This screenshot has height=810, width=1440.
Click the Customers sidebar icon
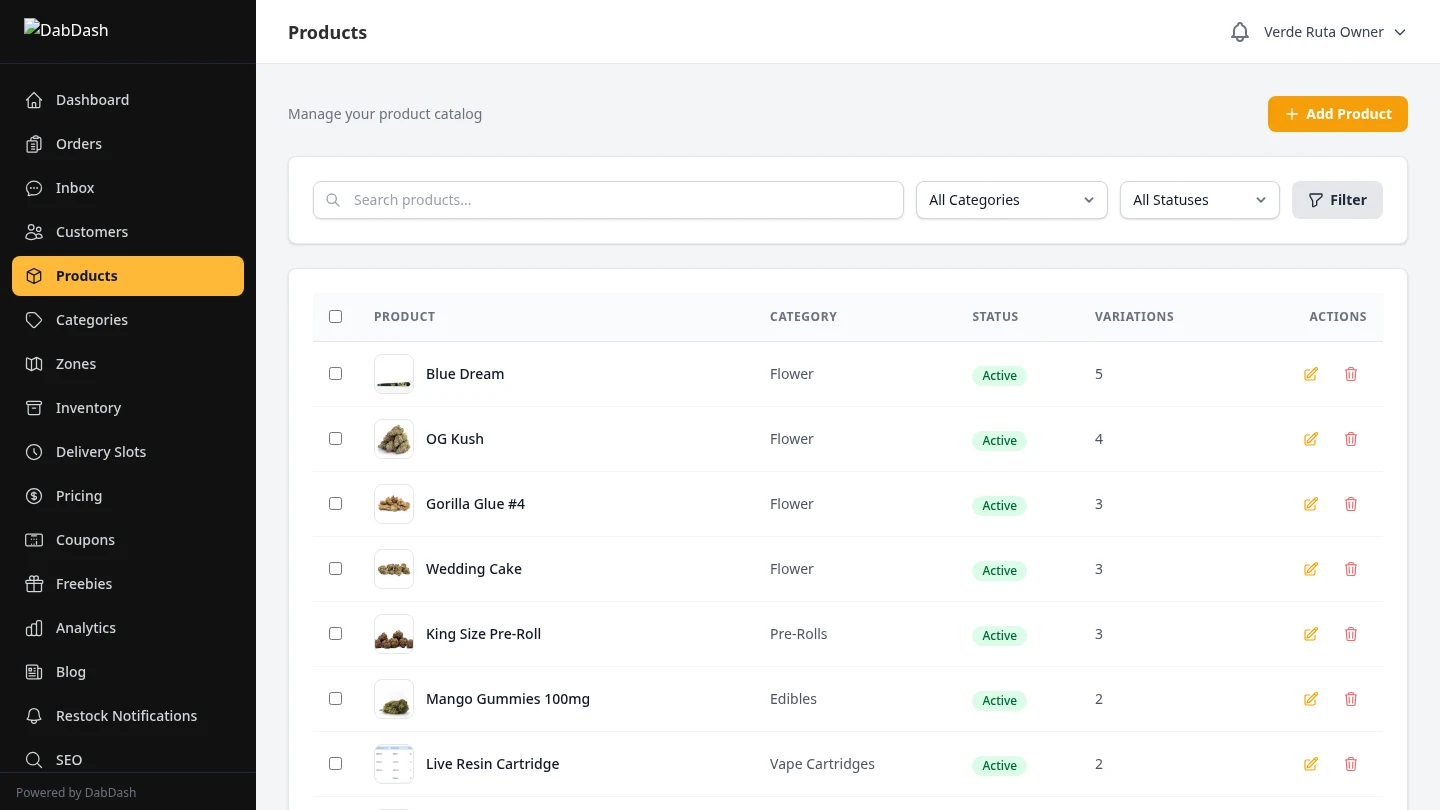(33, 231)
